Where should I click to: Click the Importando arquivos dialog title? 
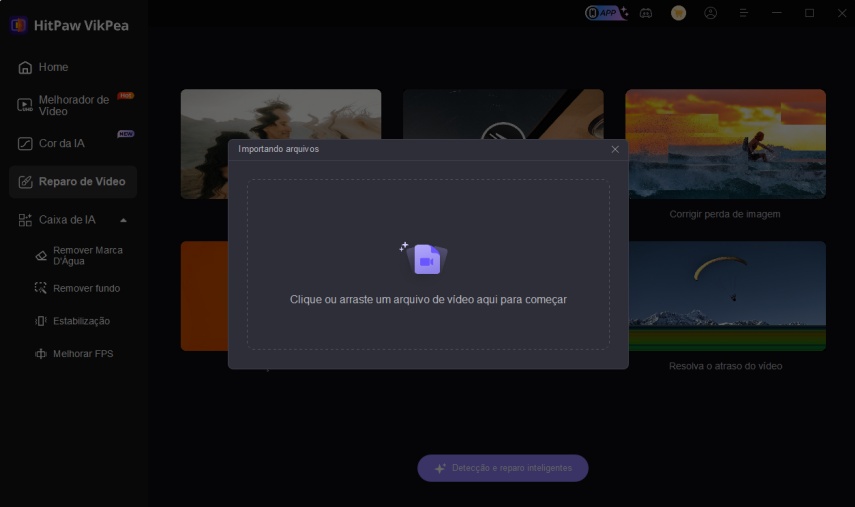click(x=279, y=149)
